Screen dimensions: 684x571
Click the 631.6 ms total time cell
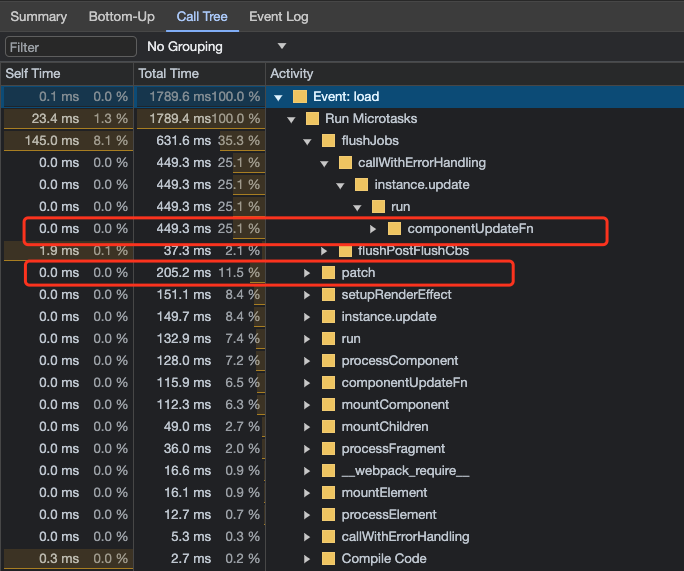[x=200, y=140]
